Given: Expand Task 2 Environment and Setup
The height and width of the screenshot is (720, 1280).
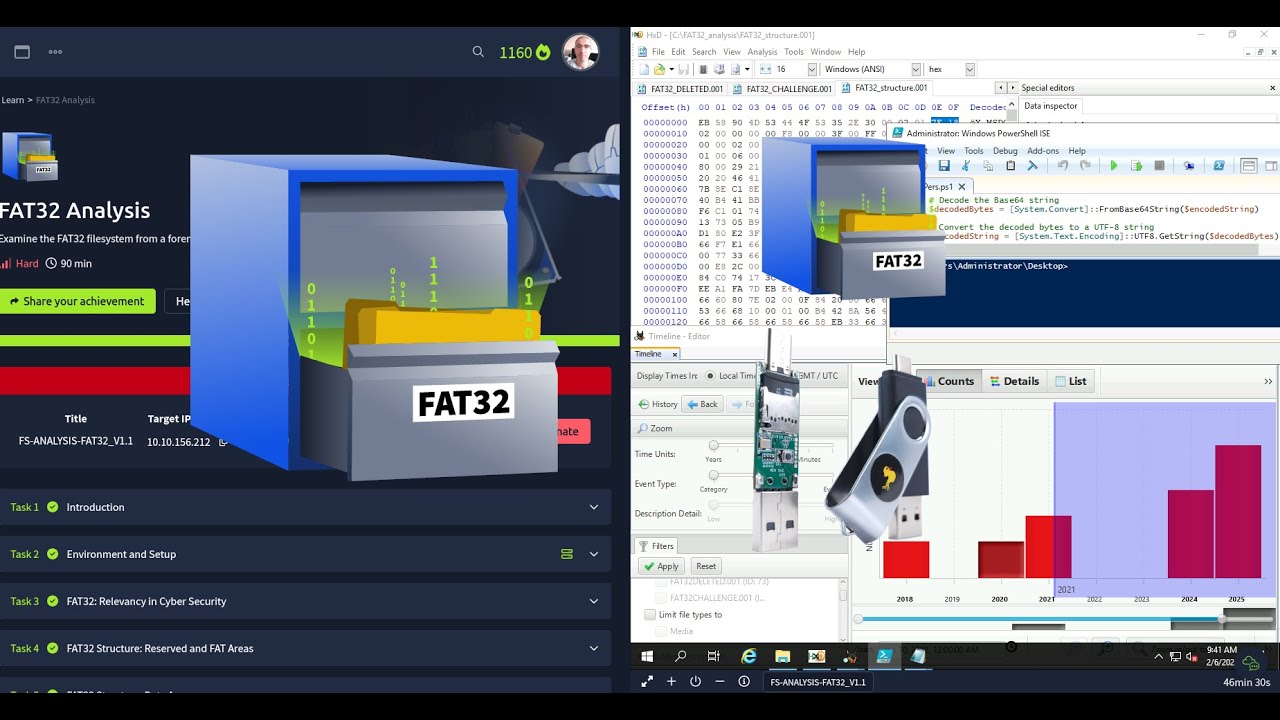Looking at the screenshot, I should 593,554.
